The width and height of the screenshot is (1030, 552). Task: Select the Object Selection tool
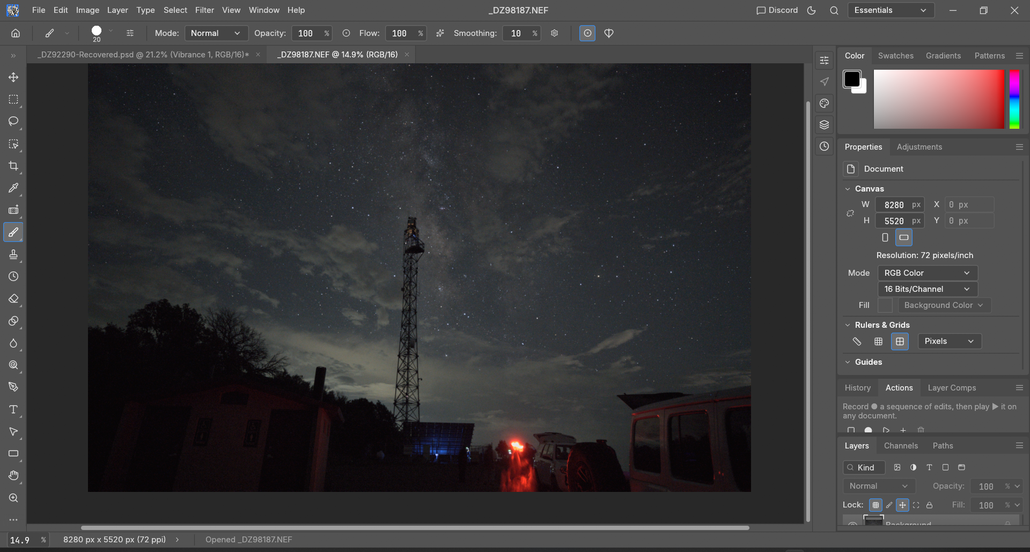coord(13,144)
